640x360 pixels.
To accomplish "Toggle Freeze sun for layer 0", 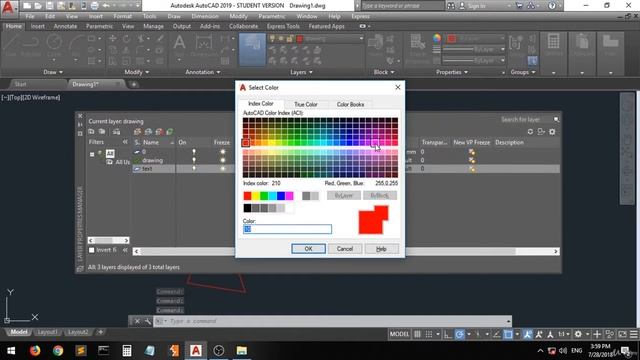I will click(222, 152).
